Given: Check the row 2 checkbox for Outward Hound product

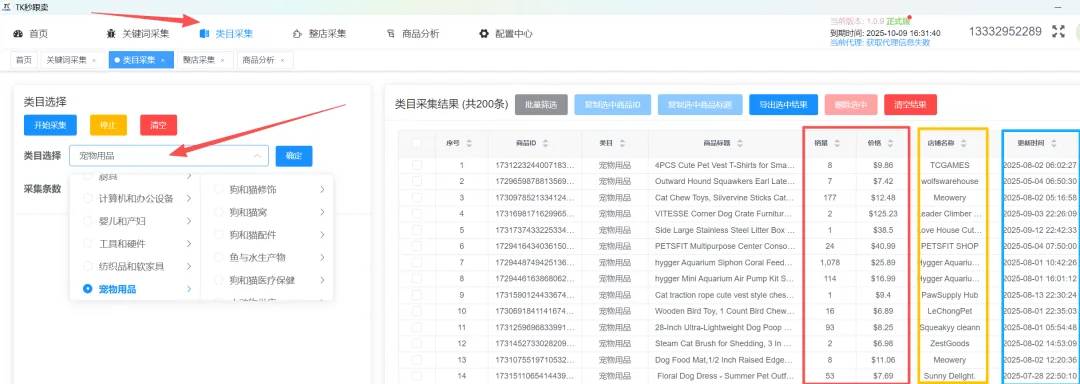Looking at the screenshot, I should coord(417,181).
